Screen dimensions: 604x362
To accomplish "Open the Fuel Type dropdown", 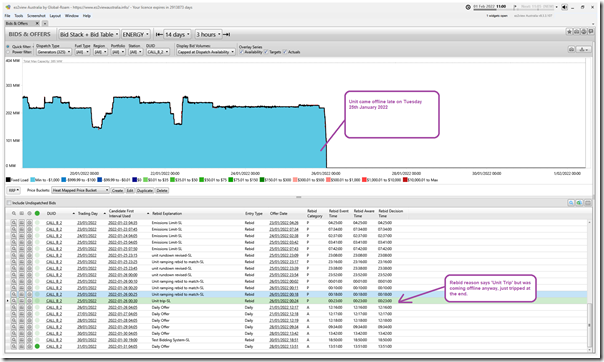I will click(82, 52).
